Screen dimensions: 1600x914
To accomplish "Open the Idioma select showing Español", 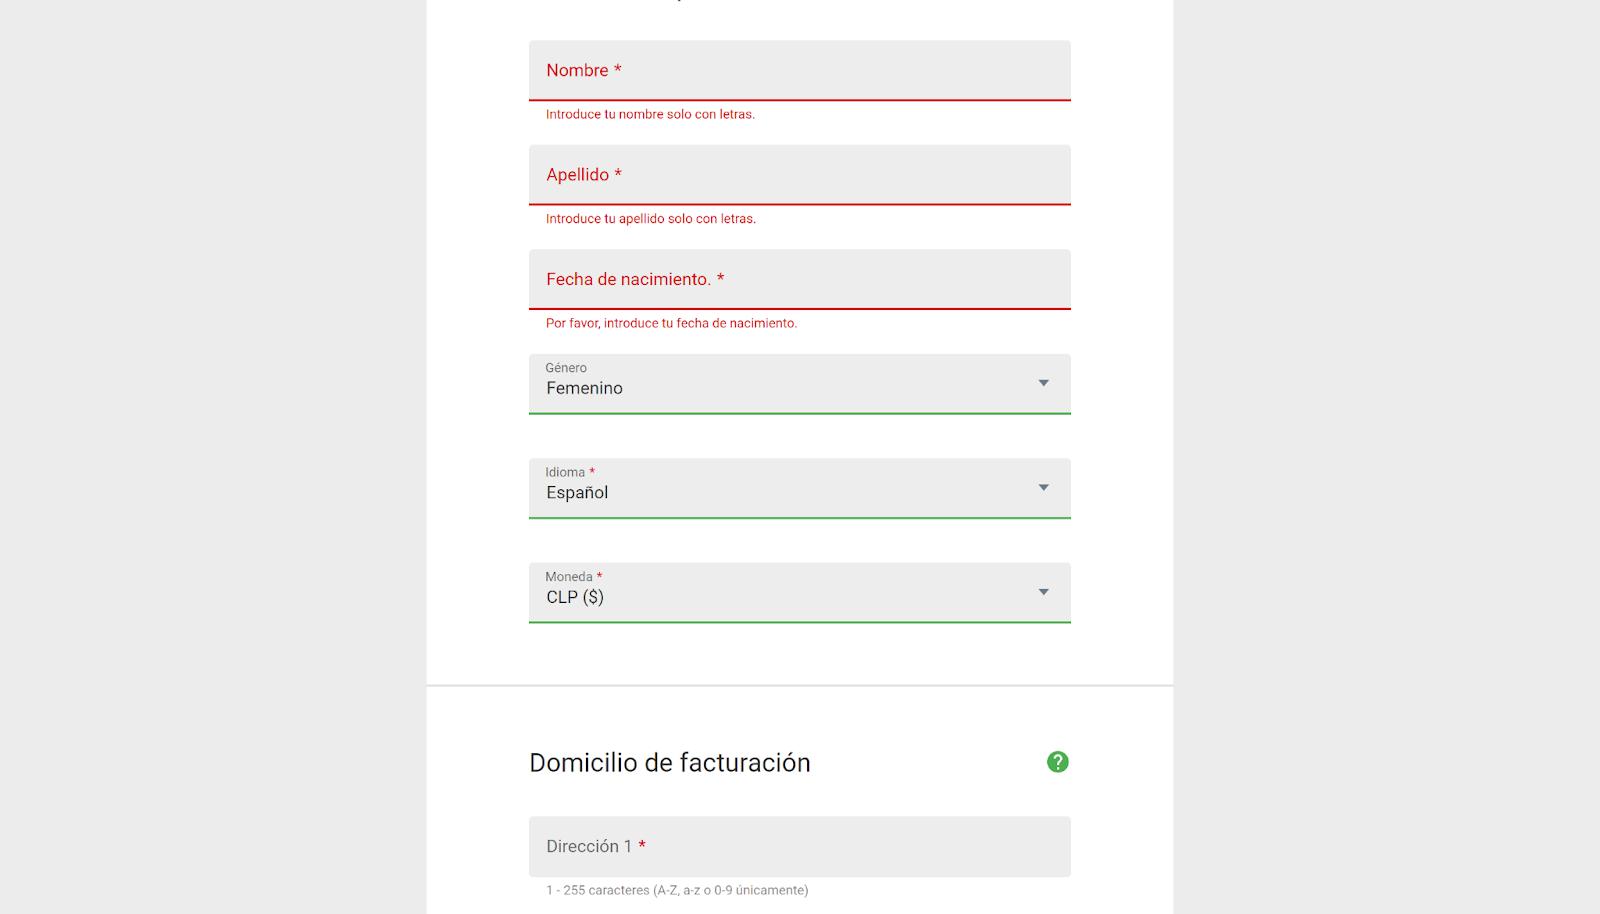I will (x=799, y=488).
